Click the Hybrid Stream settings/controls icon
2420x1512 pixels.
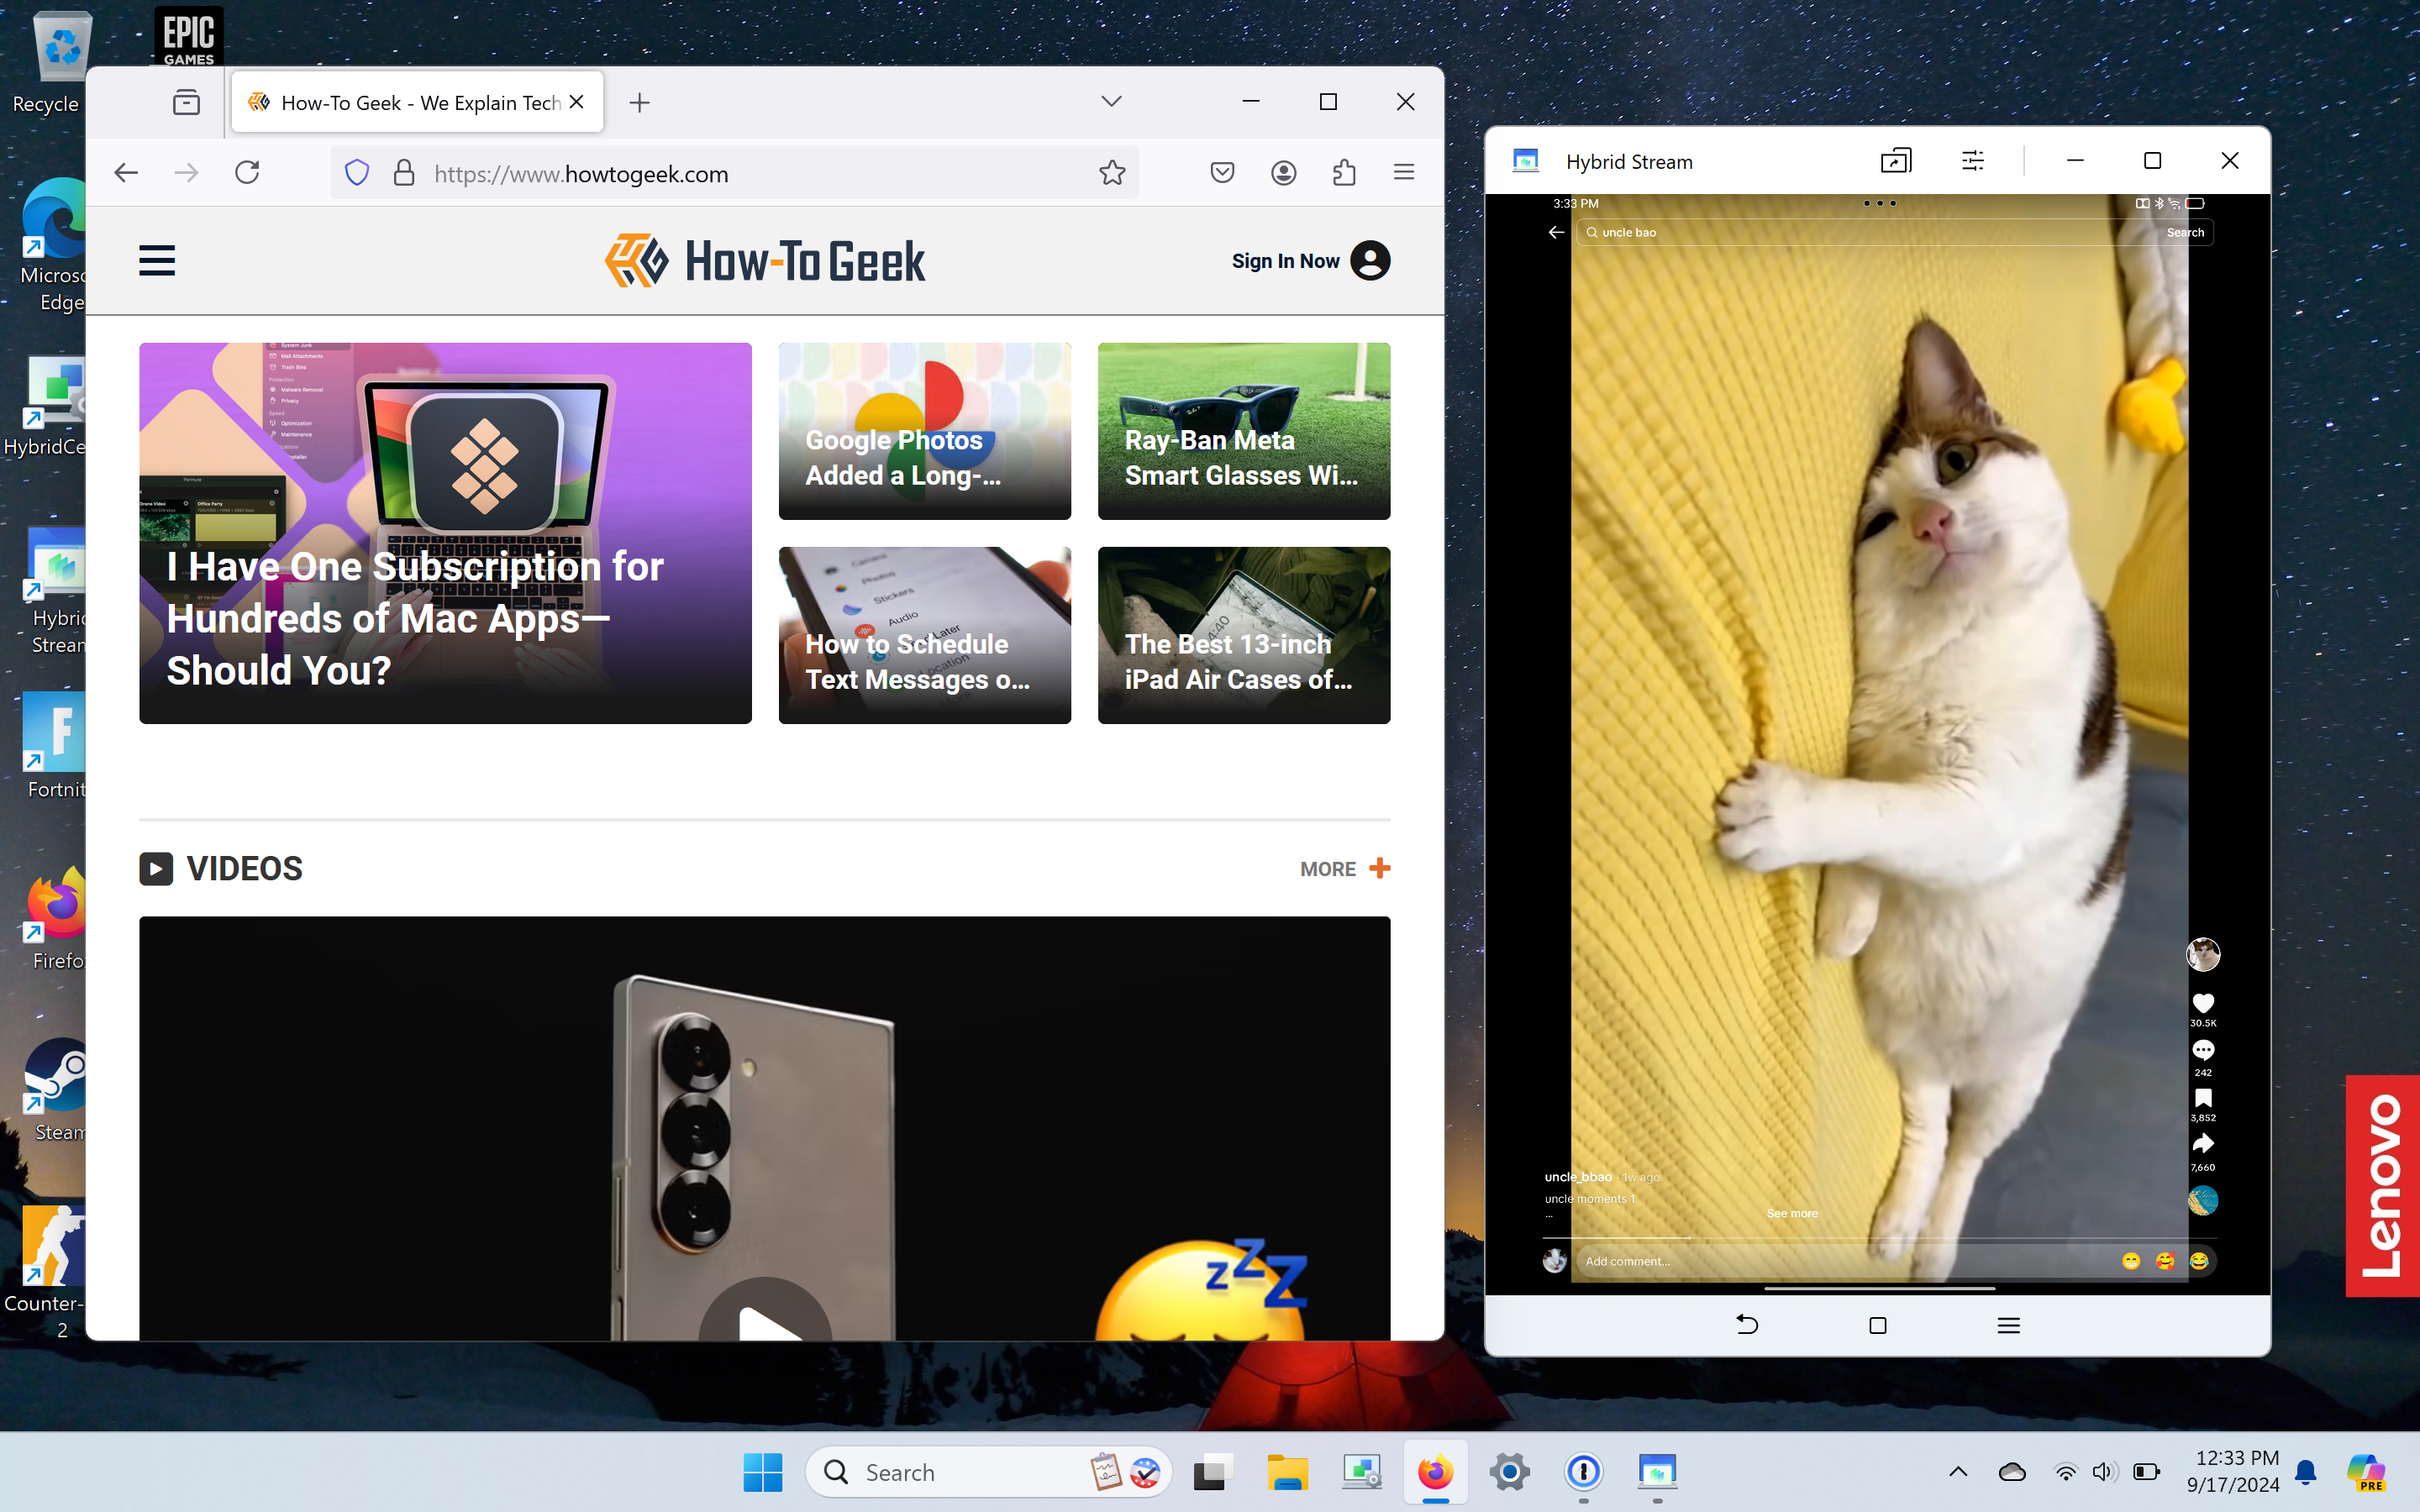tap(1972, 159)
